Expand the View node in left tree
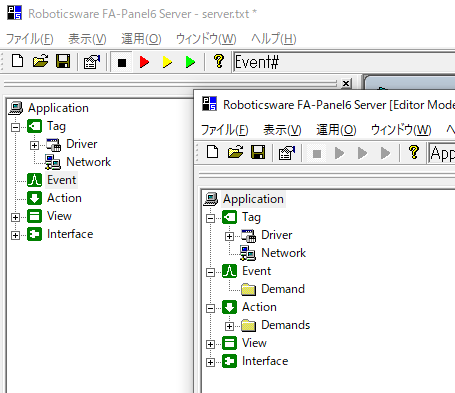The width and height of the screenshot is (455, 393). click(15, 217)
